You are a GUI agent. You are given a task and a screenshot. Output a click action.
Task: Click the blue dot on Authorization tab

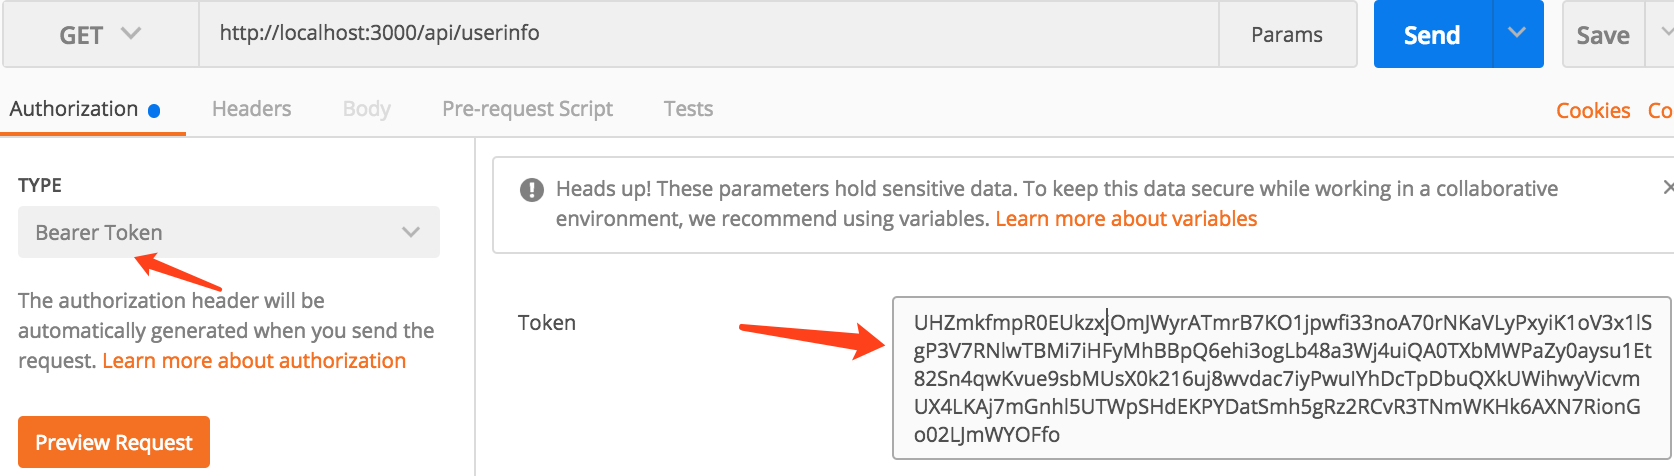[x=154, y=111]
